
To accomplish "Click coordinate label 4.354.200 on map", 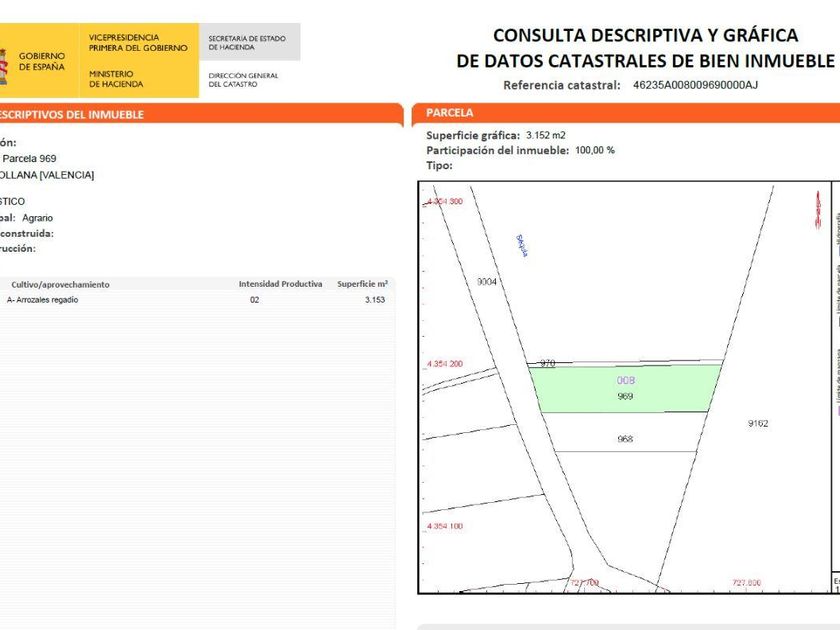I will pos(445,364).
